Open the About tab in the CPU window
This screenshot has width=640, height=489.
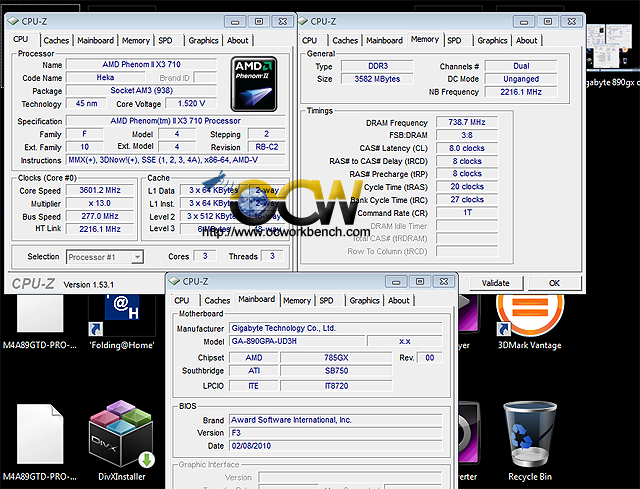click(x=238, y=40)
